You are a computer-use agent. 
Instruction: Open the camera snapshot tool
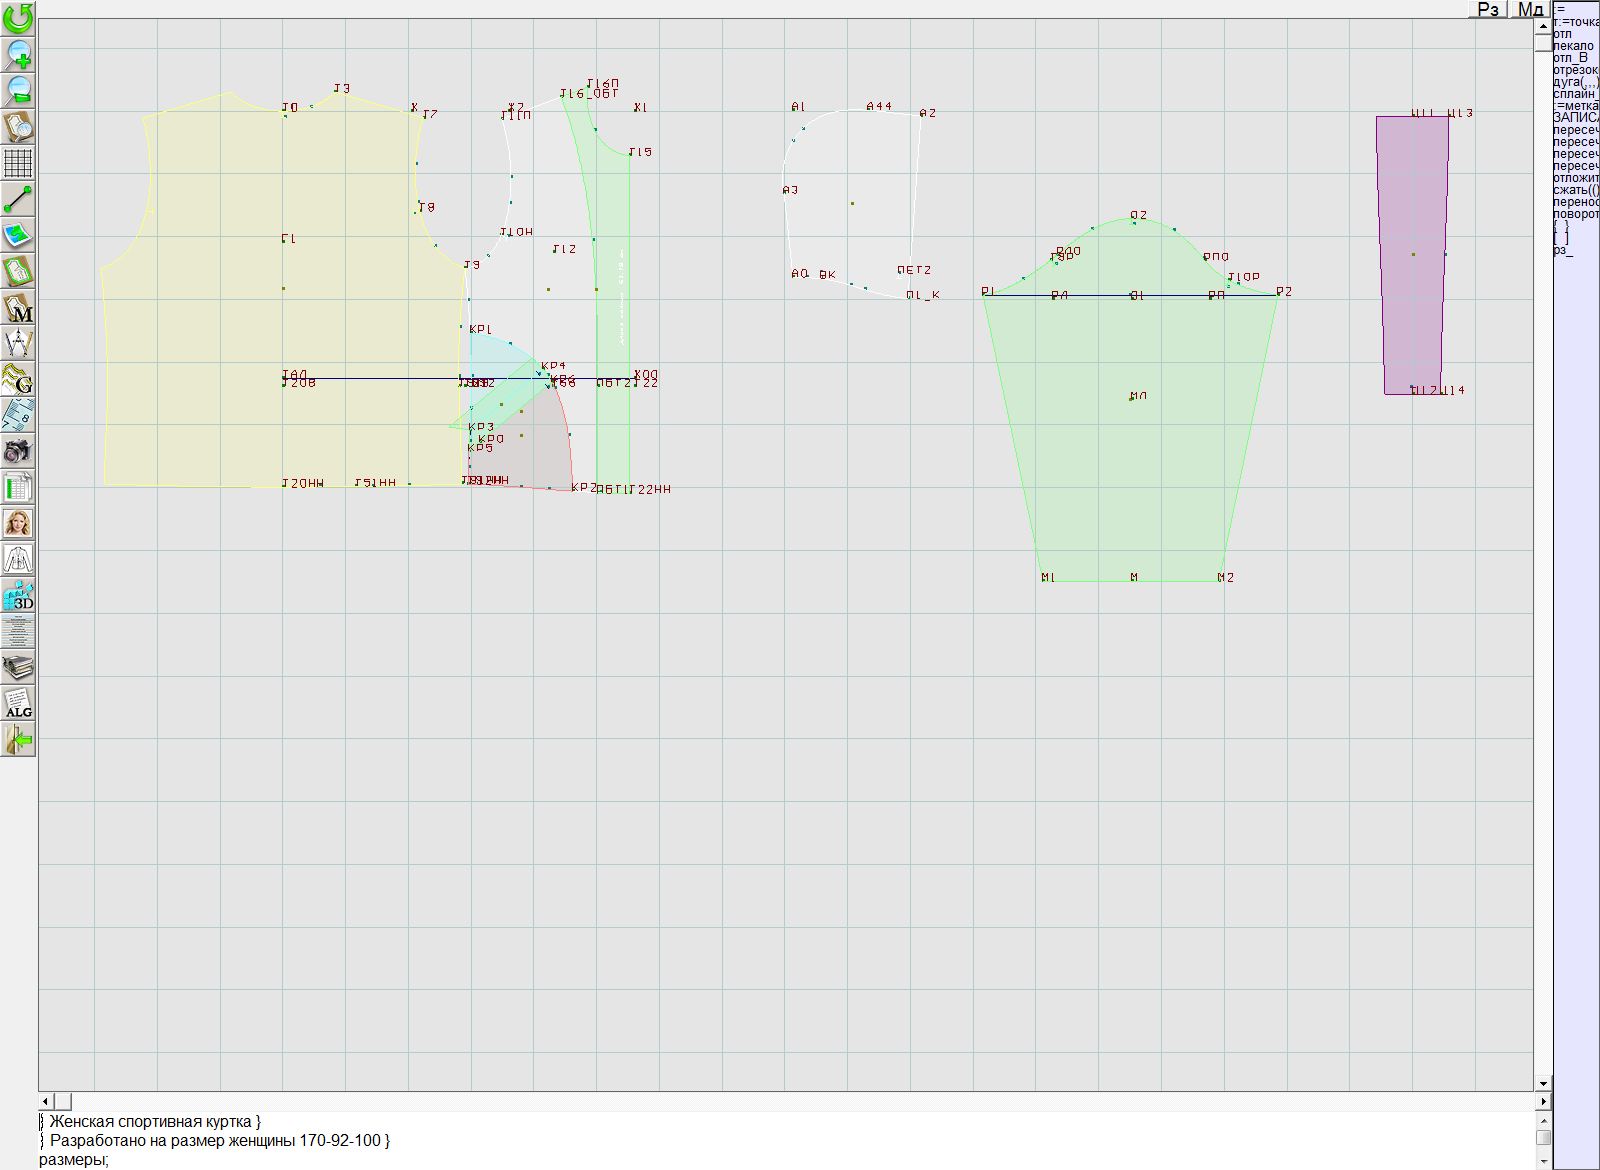tap(18, 451)
